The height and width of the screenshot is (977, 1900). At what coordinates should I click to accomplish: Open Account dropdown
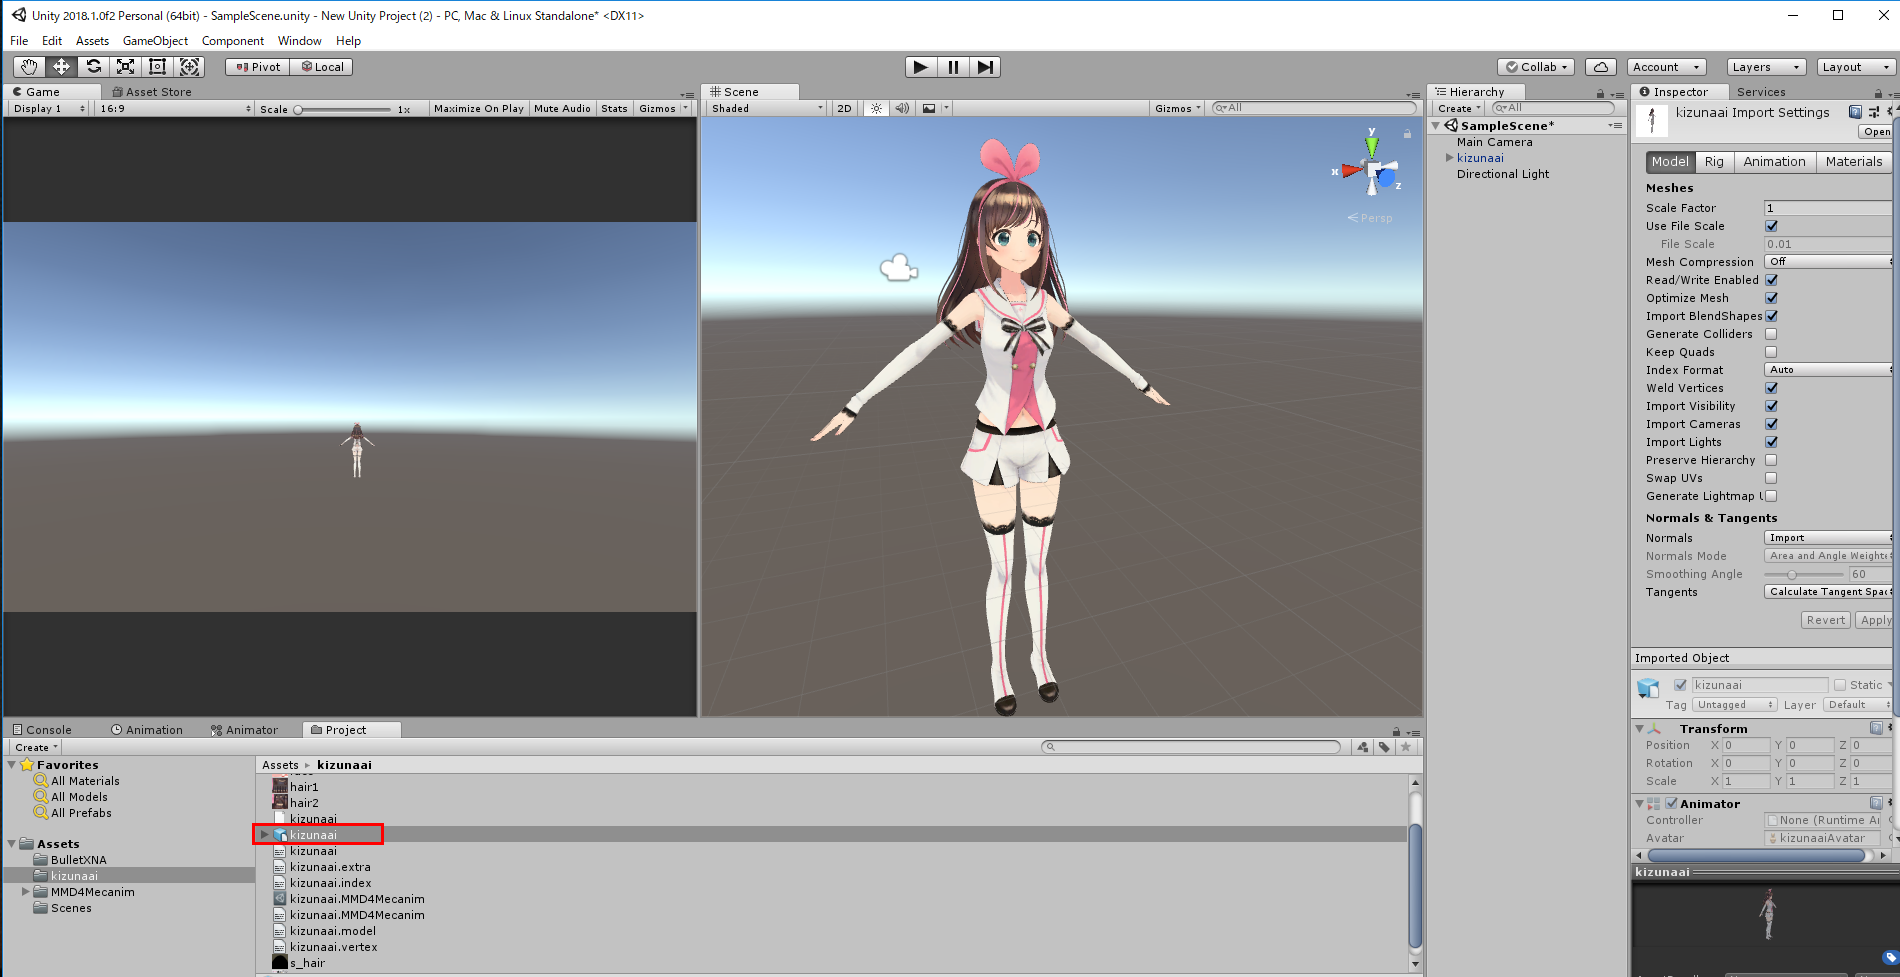1666,67
